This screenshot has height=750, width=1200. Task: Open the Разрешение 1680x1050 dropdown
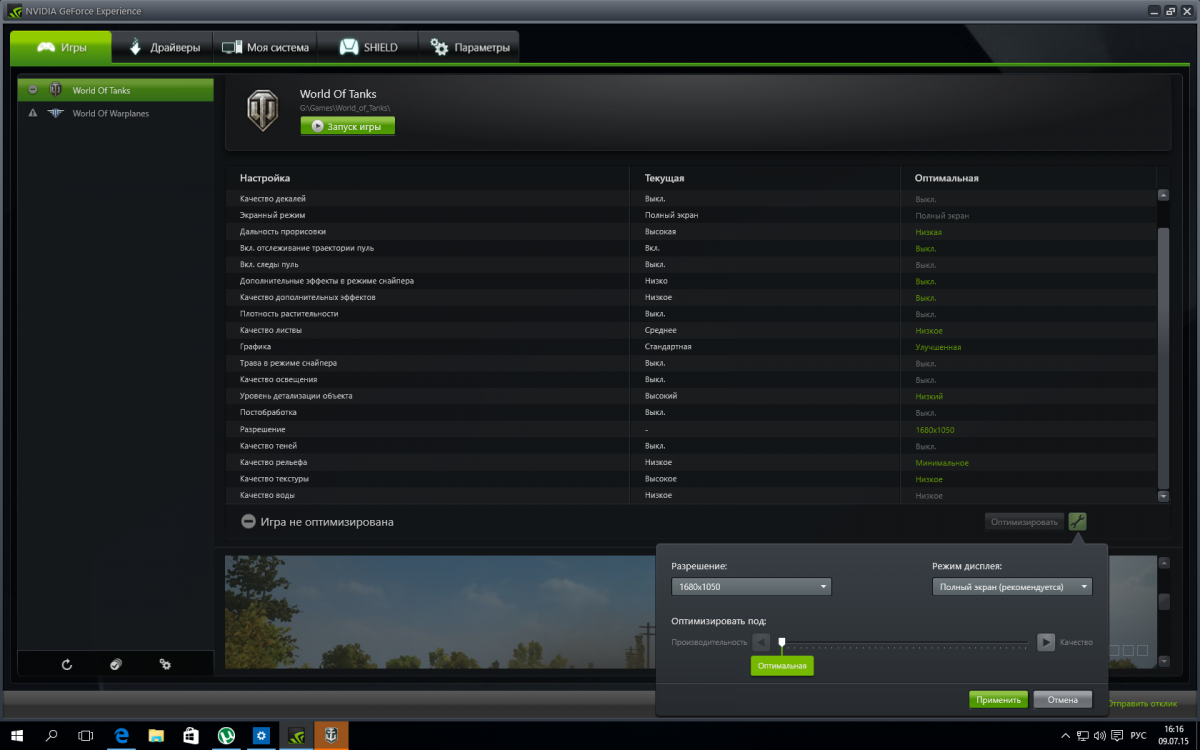751,587
